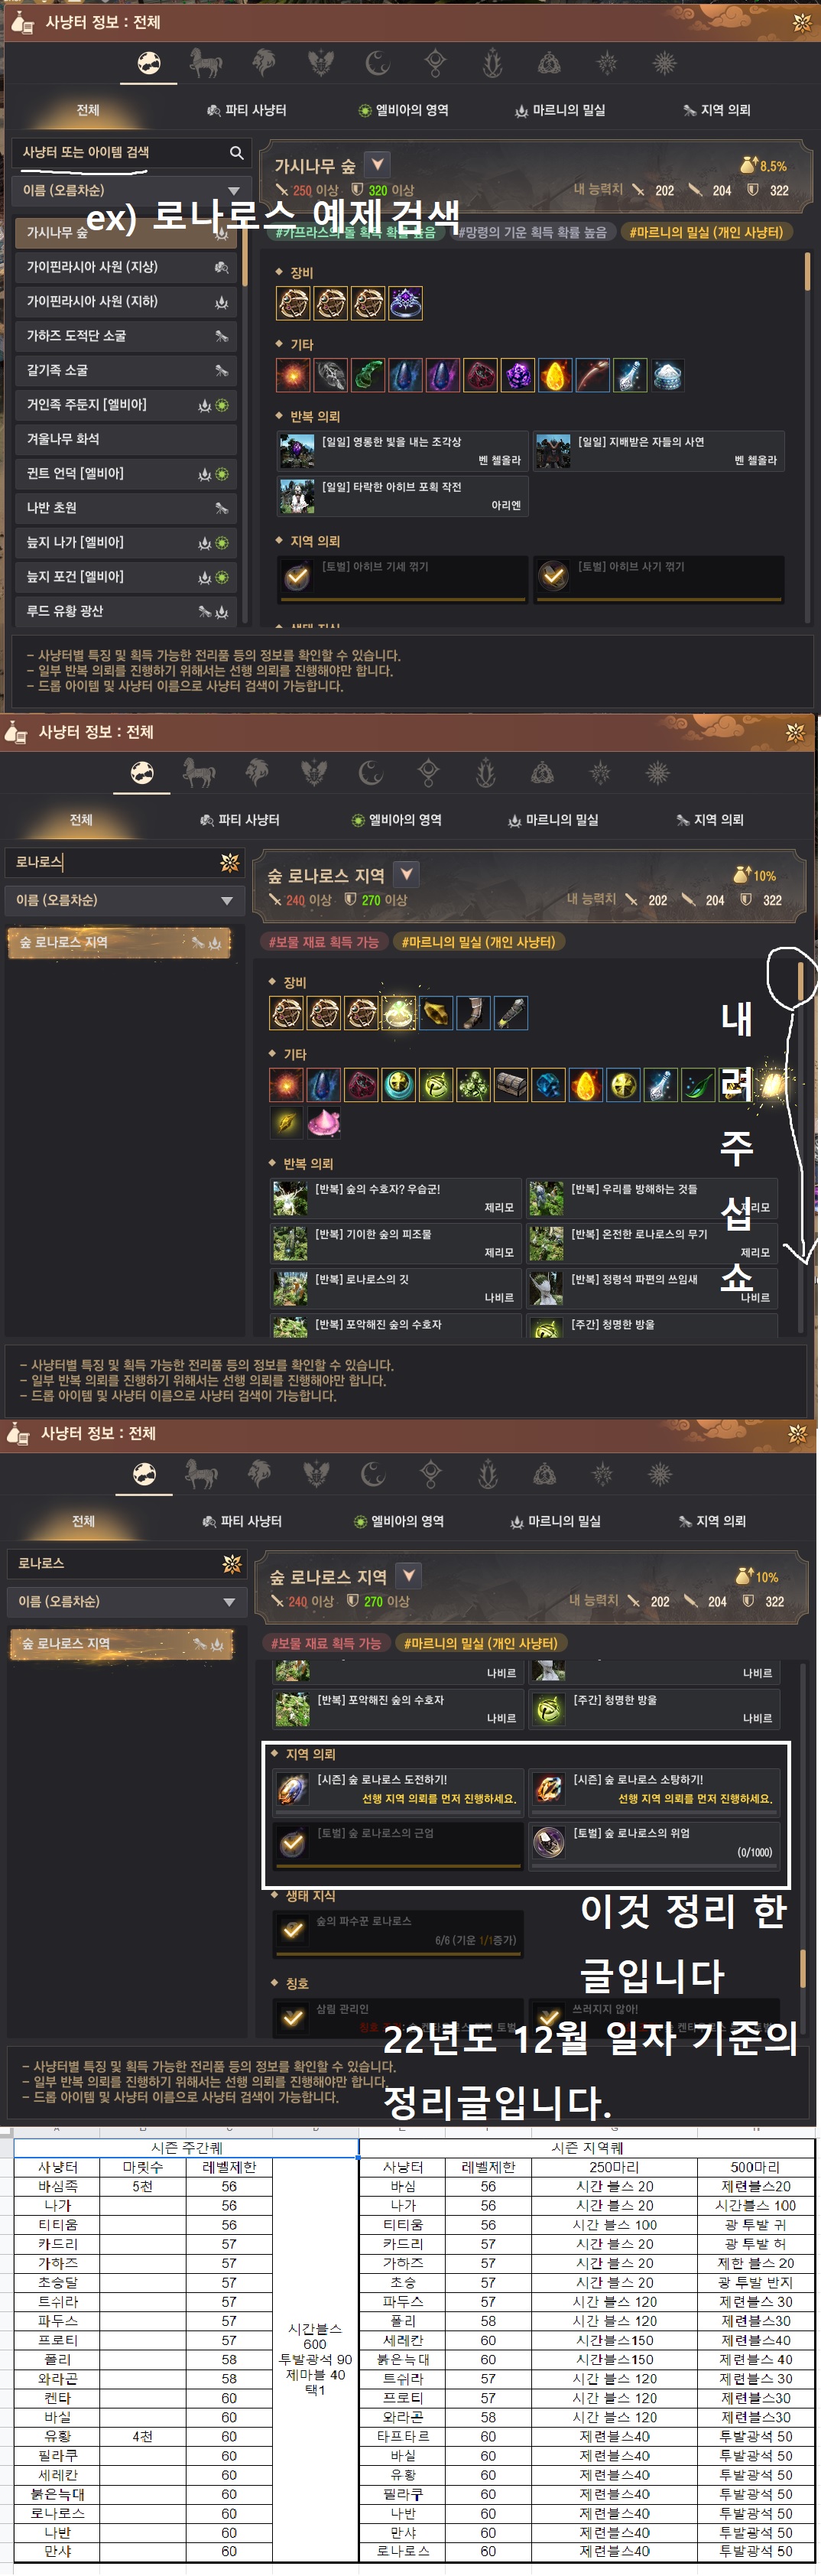Screen dimensions: 821x2576
Task: Click the treasure chest item icon under 기타
Action: click(x=511, y=1085)
